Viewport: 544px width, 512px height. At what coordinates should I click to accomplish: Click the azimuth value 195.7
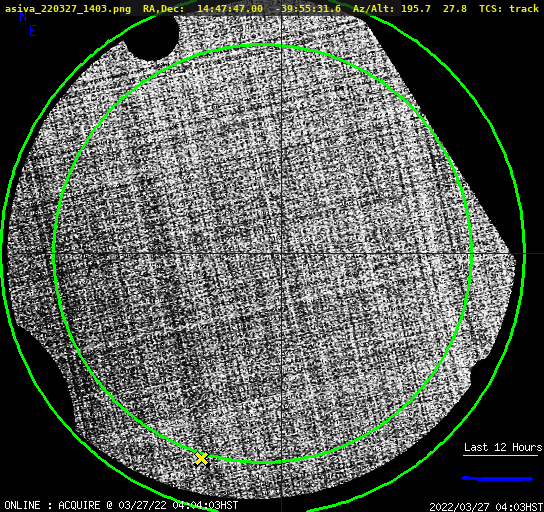click(x=416, y=9)
